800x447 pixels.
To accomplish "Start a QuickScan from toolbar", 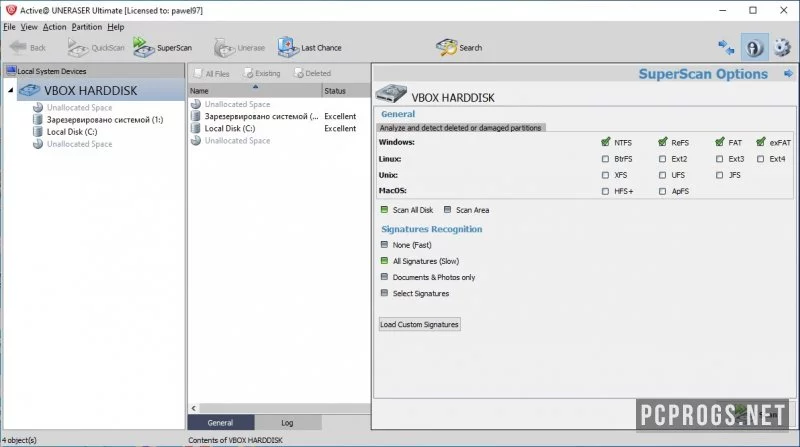I will pyautogui.click(x=96, y=47).
